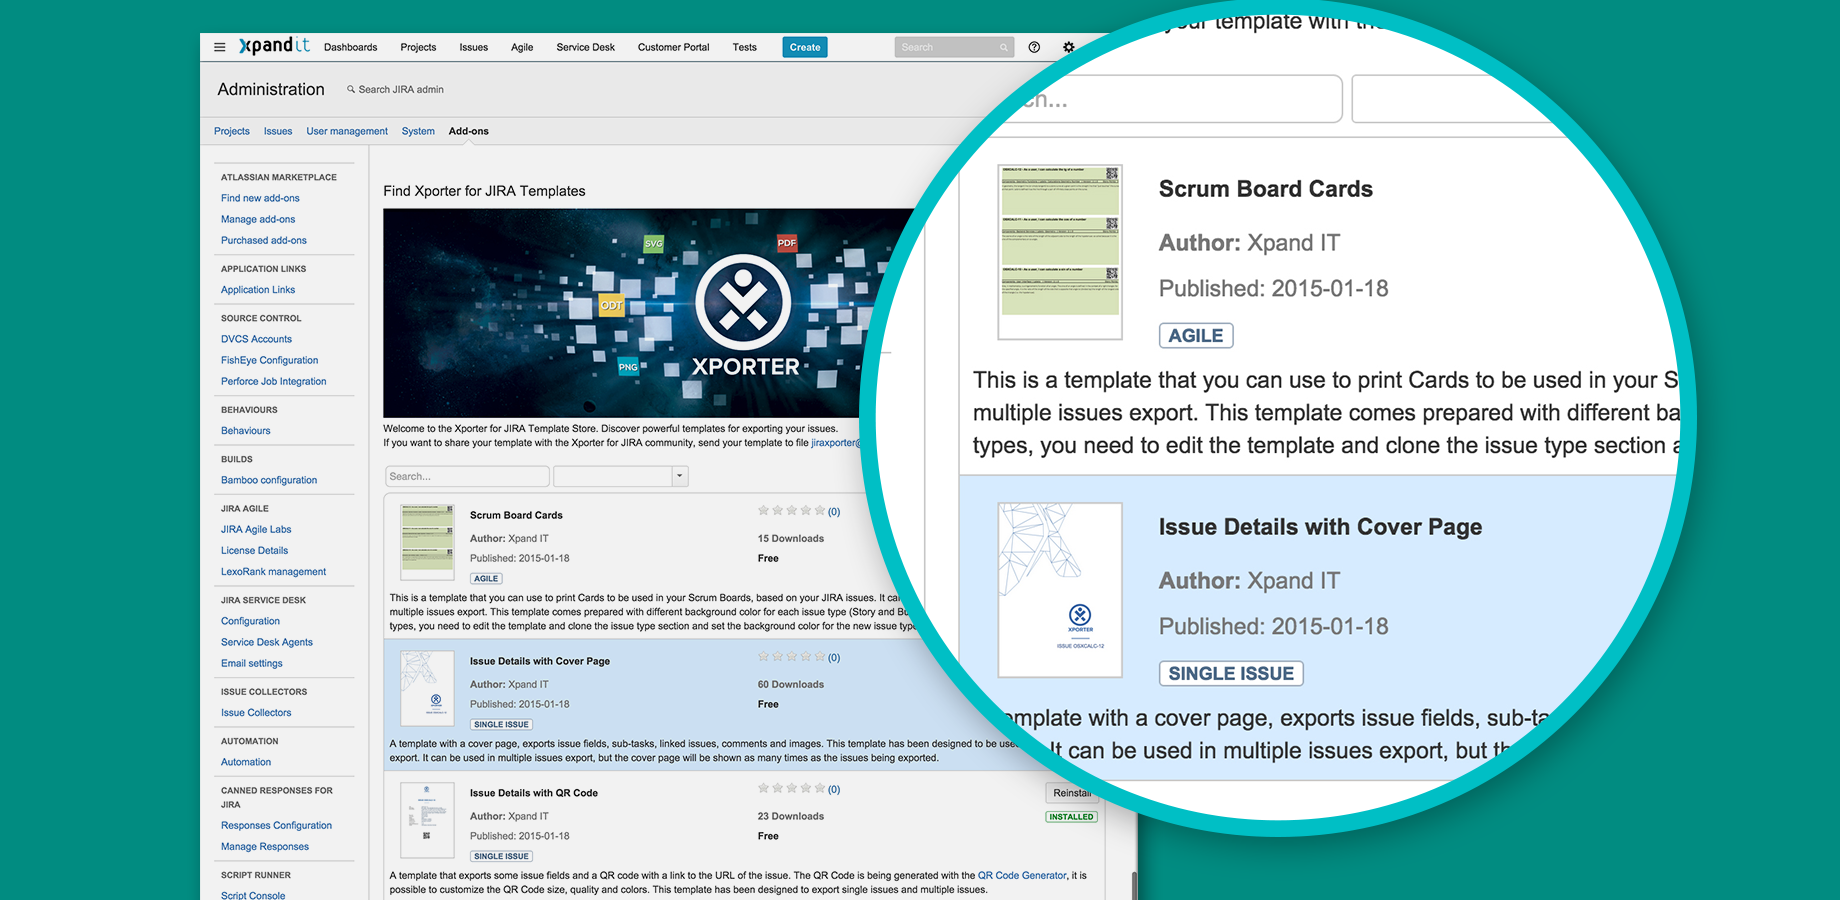
Task: Open Issue Details with QR Code thumbnail
Action: point(427,820)
